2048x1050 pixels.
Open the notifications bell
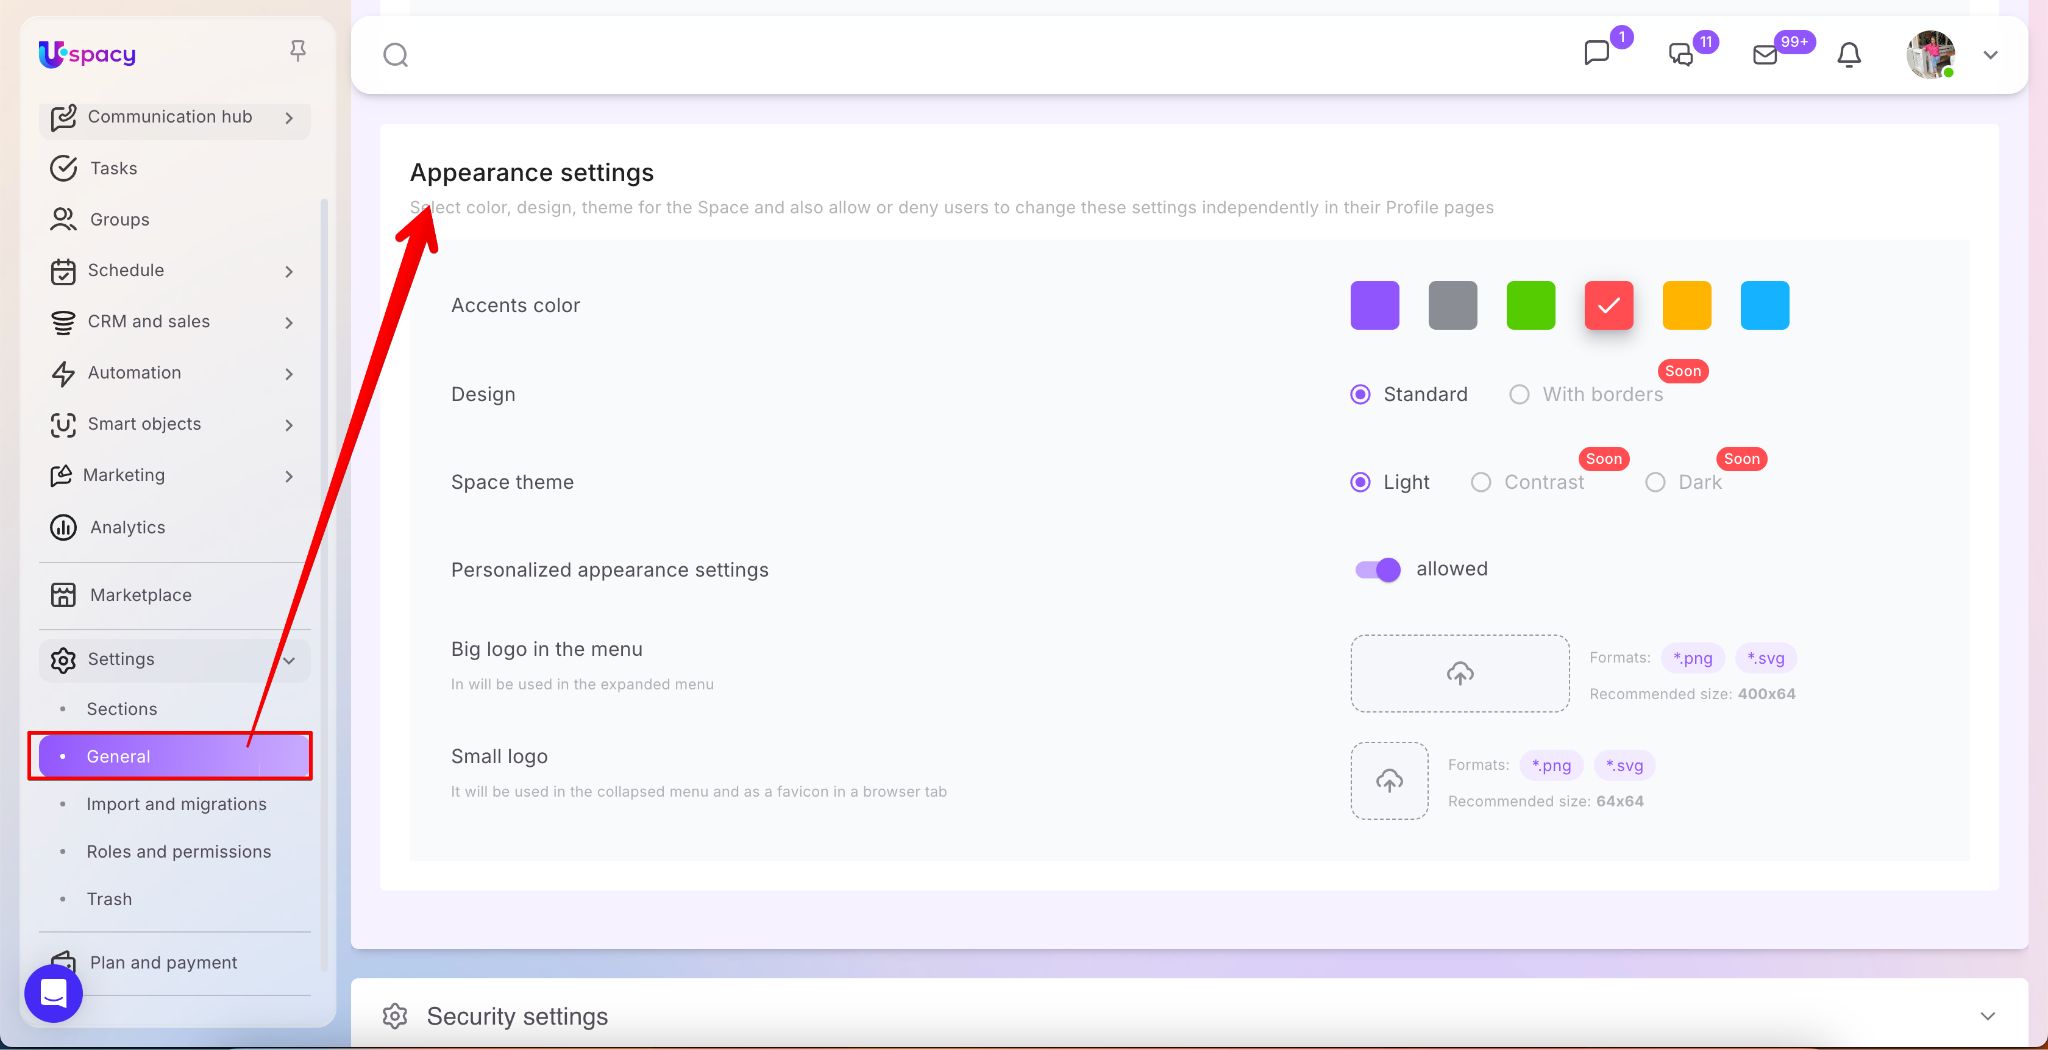1849,55
